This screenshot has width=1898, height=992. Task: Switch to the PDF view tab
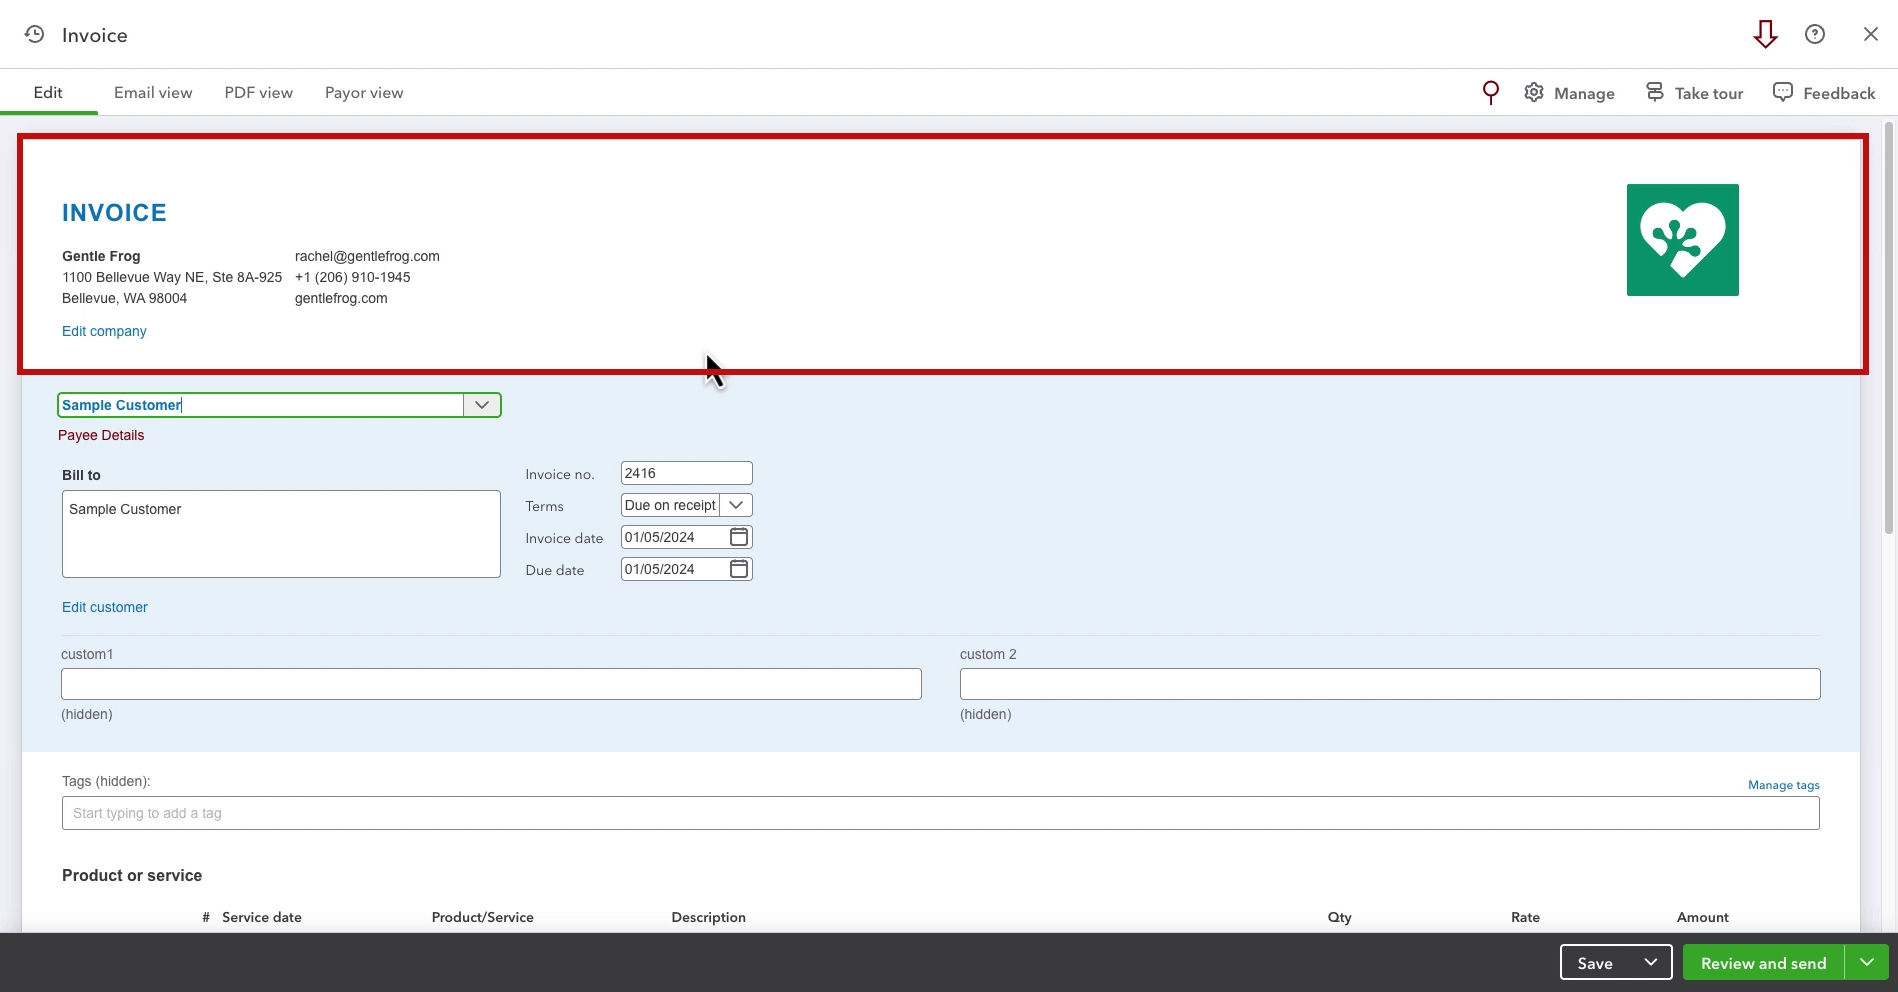coord(258,93)
